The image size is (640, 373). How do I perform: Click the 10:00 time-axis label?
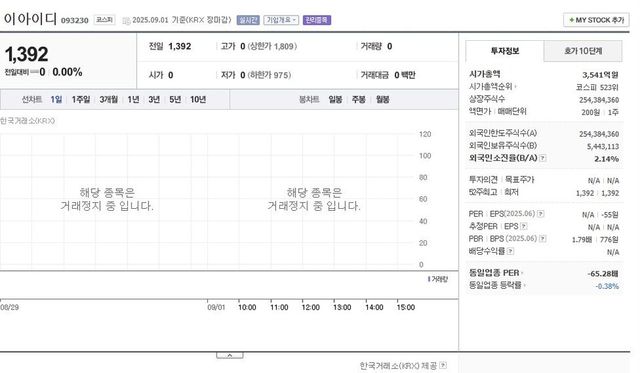pos(247,307)
